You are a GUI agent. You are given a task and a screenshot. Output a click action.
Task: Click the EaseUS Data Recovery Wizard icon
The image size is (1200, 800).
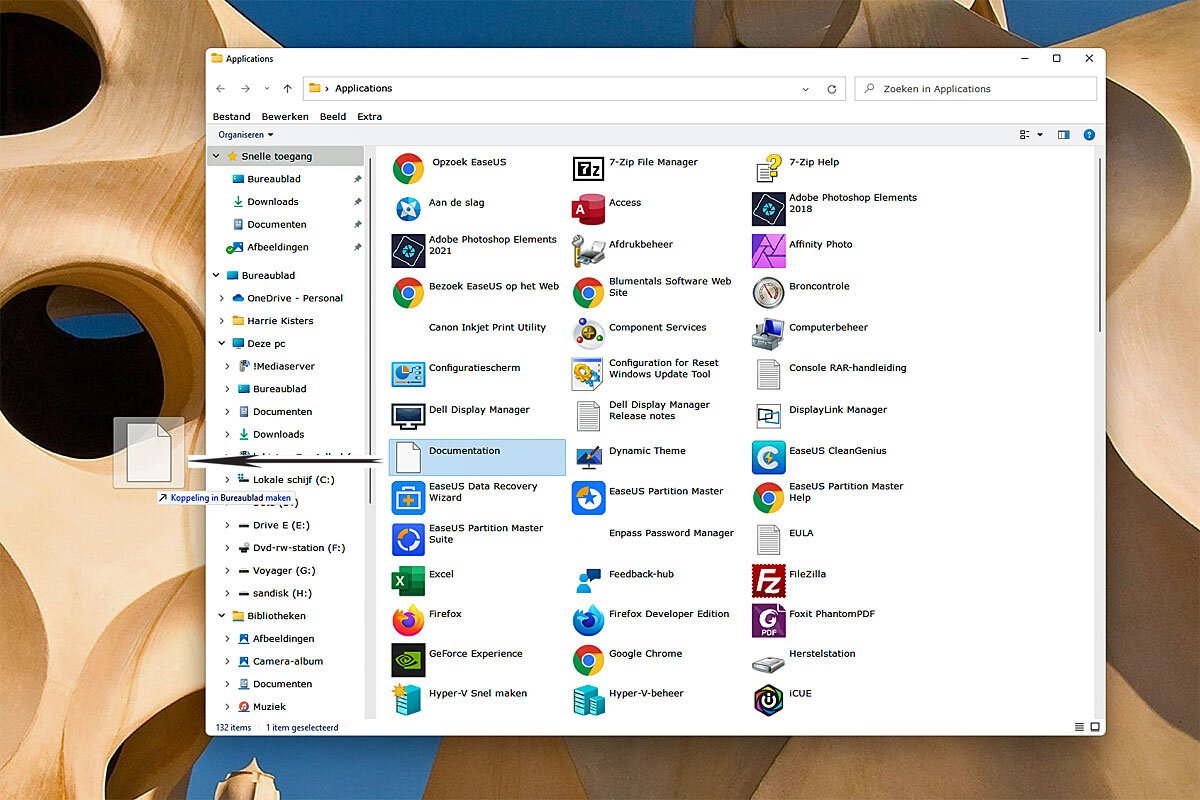point(408,498)
